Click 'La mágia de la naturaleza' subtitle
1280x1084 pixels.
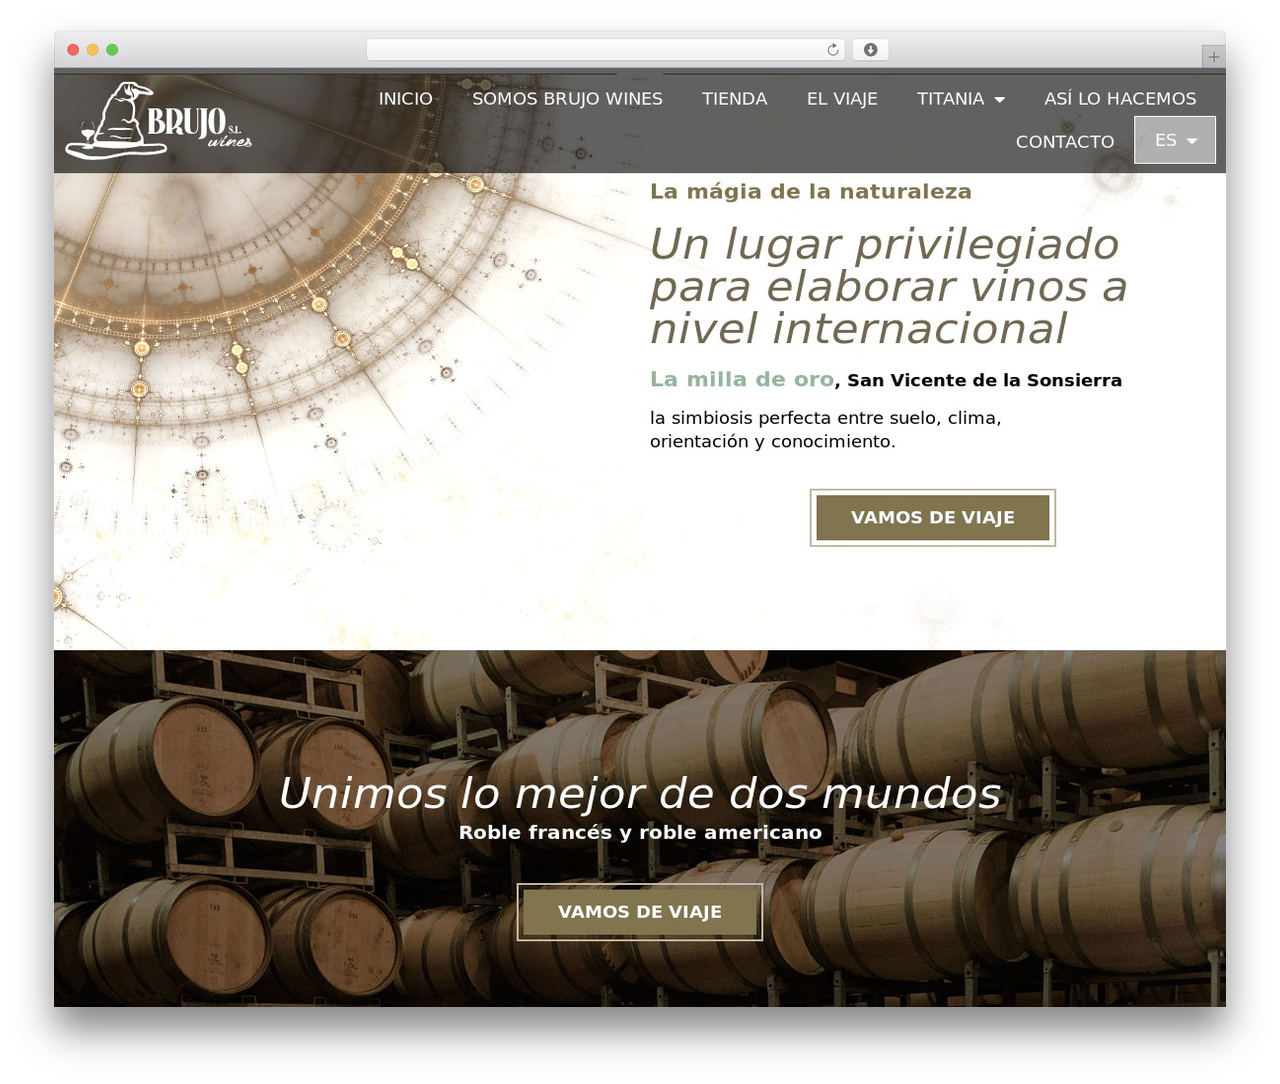[811, 191]
